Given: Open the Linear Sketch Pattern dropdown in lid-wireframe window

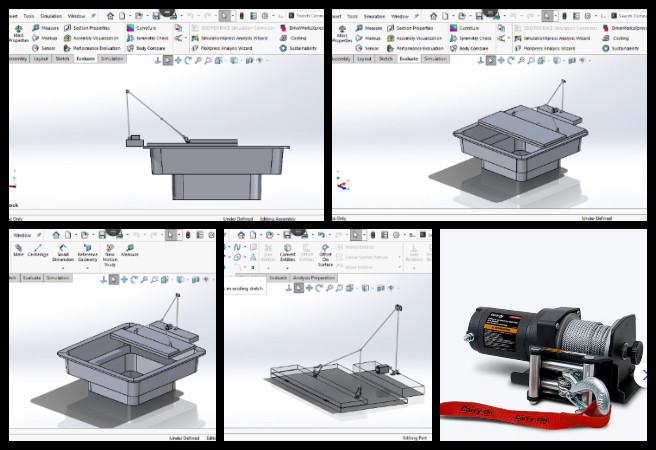Looking at the screenshot, I should coord(400,257).
